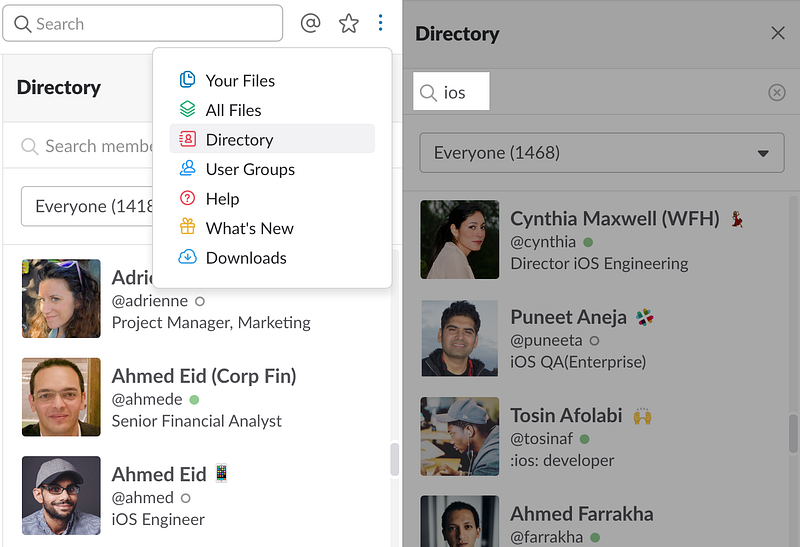Click the phone emoji next to Ahmed Eid

(x=221, y=474)
